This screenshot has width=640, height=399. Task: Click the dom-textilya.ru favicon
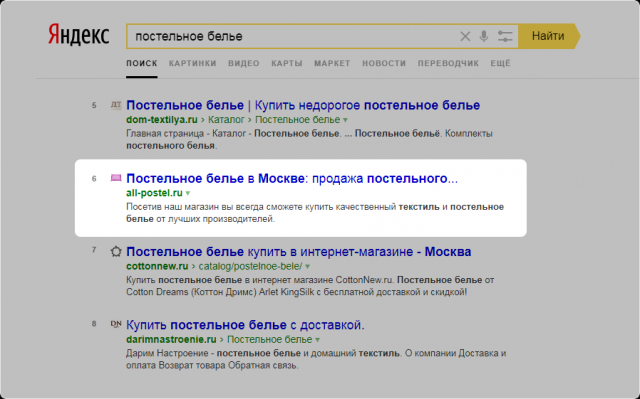[x=116, y=105]
